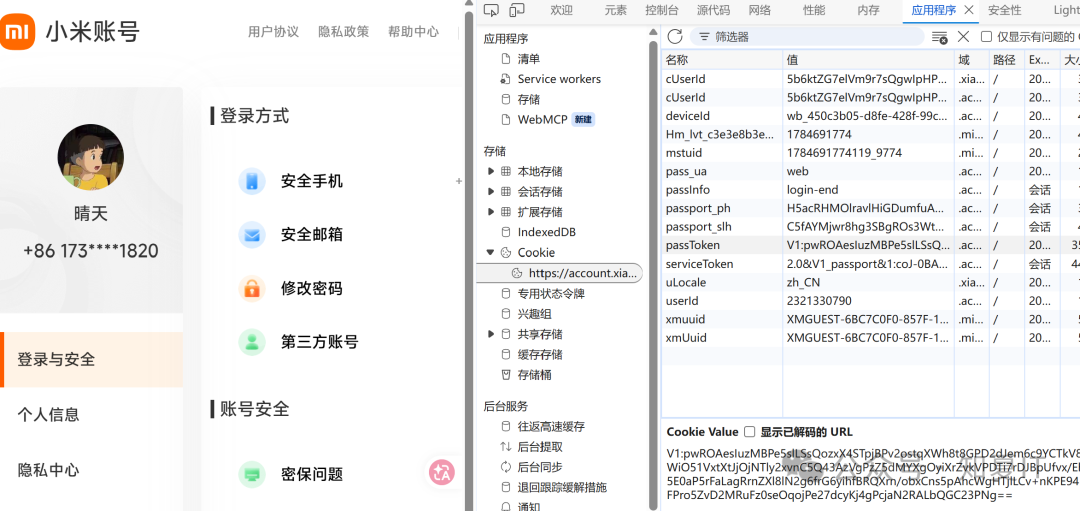This screenshot has width=1080, height=511.
Task: Switch to the 安全性 DevTools tab
Action: click(x=1004, y=10)
